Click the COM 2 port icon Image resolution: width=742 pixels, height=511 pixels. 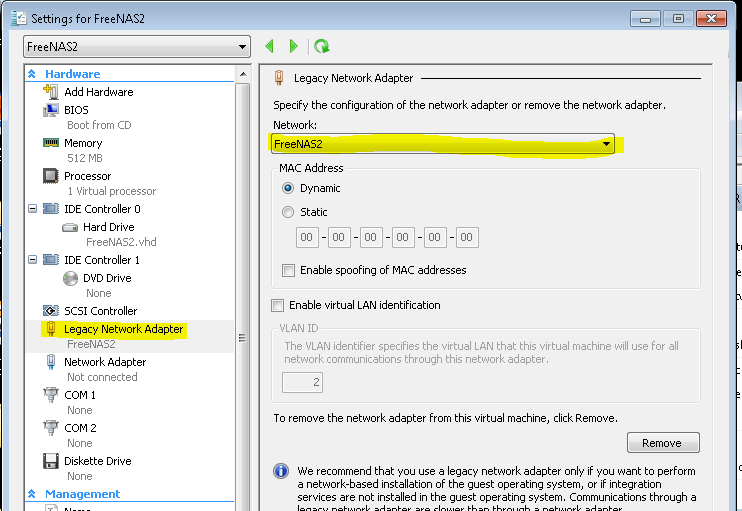pos(51,427)
